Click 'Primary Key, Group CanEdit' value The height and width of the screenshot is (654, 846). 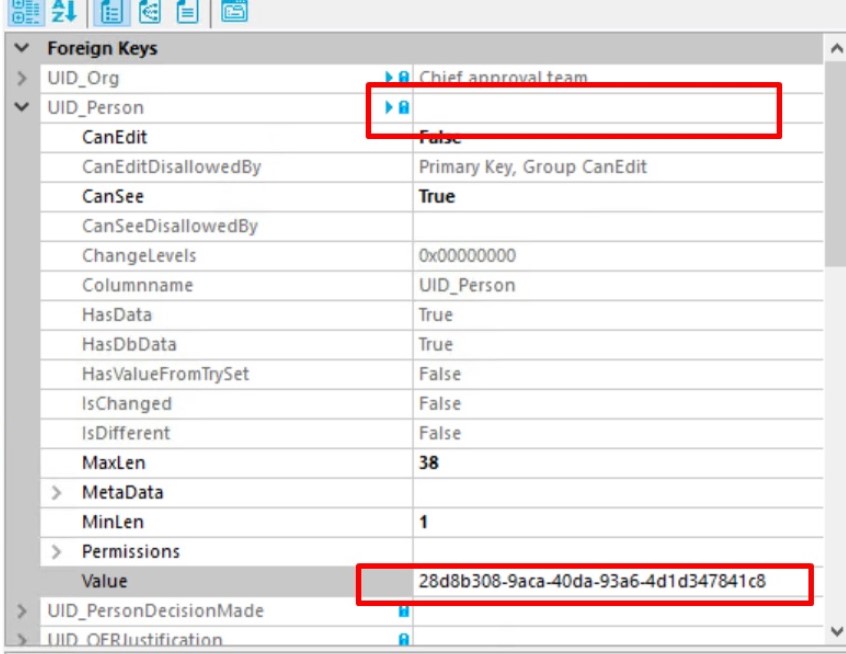point(533,167)
